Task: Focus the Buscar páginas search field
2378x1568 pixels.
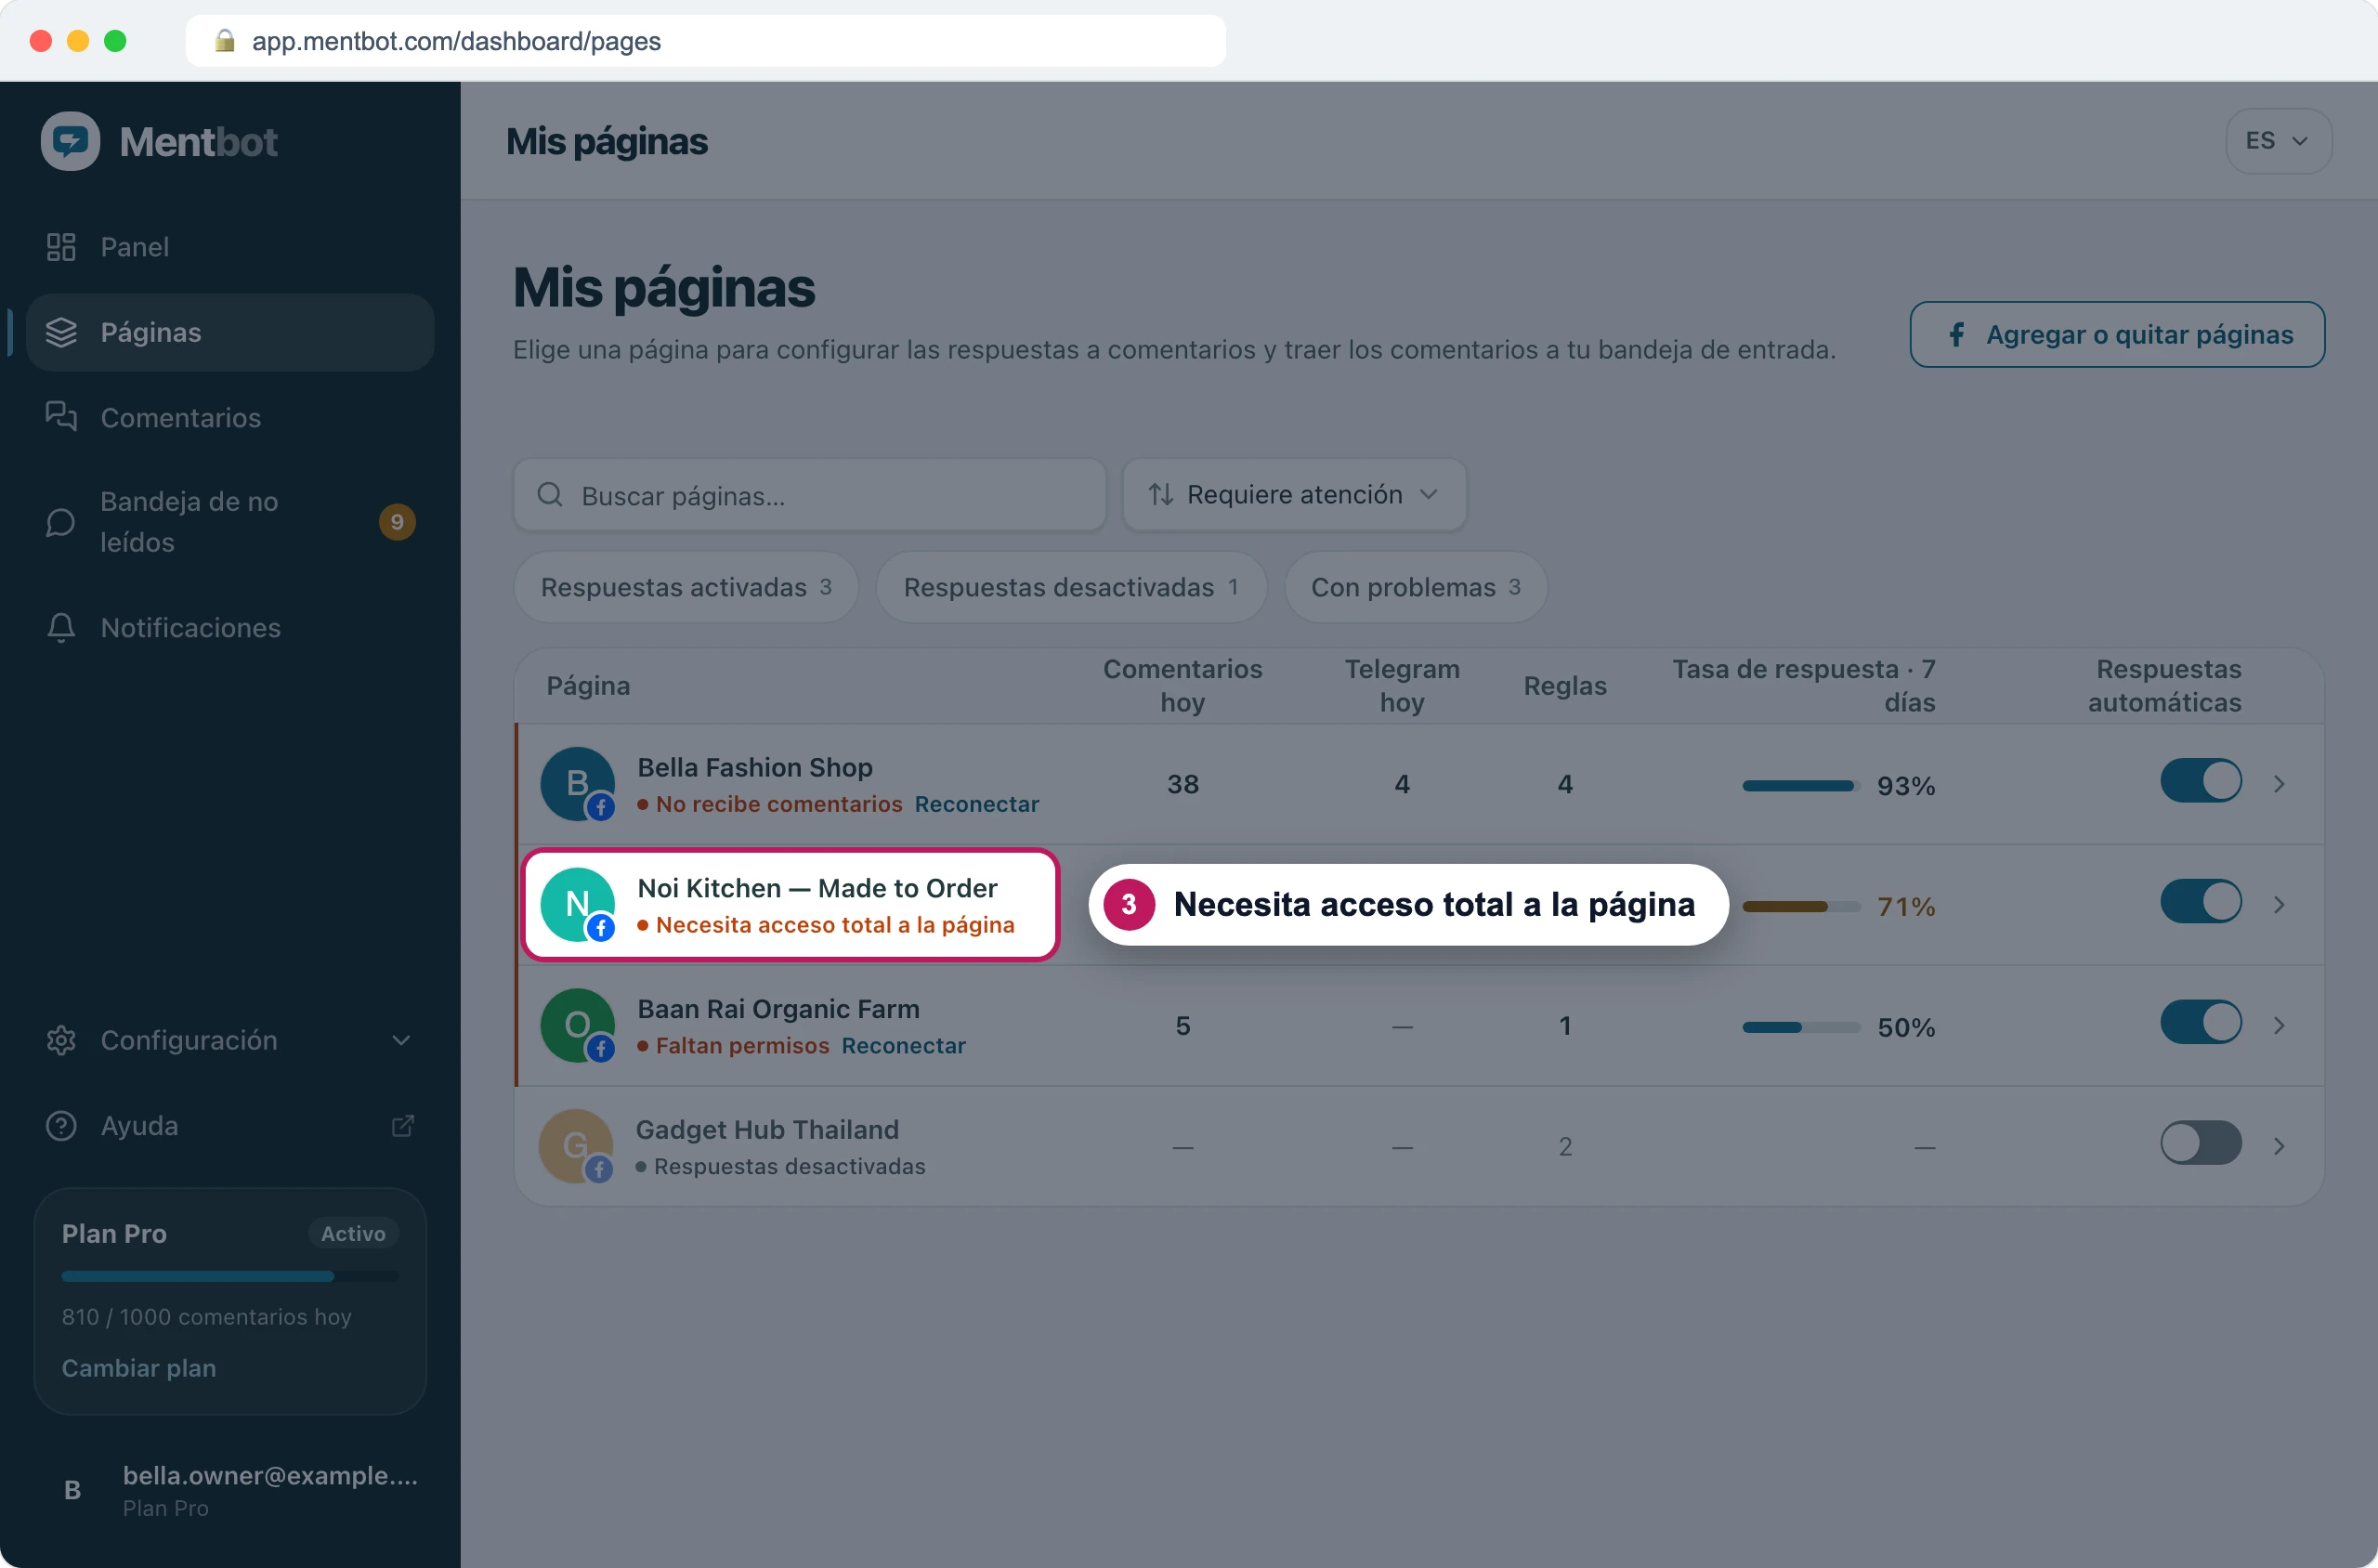Action: pos(809,494)
